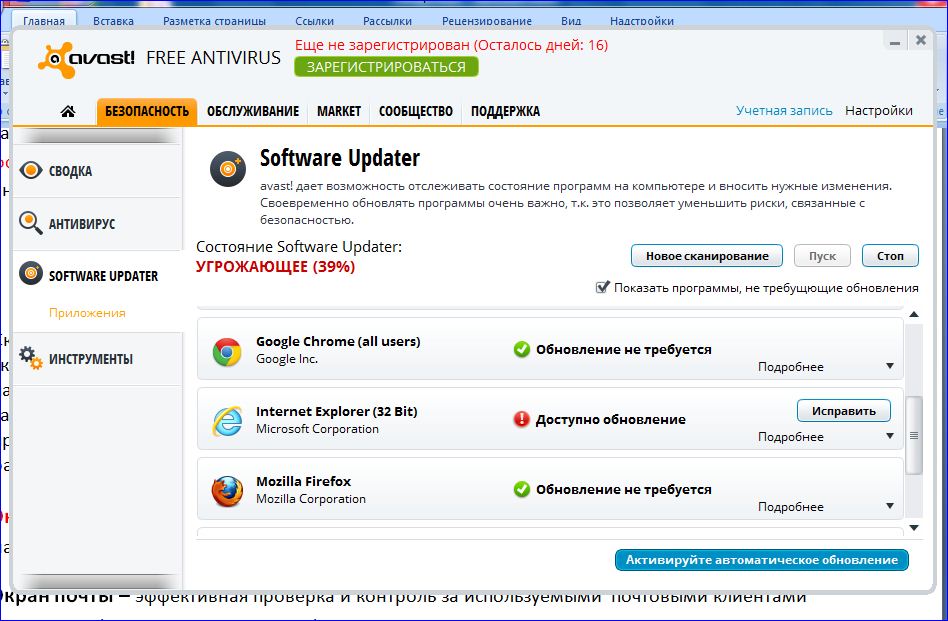The width and height of the screenshot is (948, 621).
Task: Open the Поддержка tab
Action: (505, 112)
